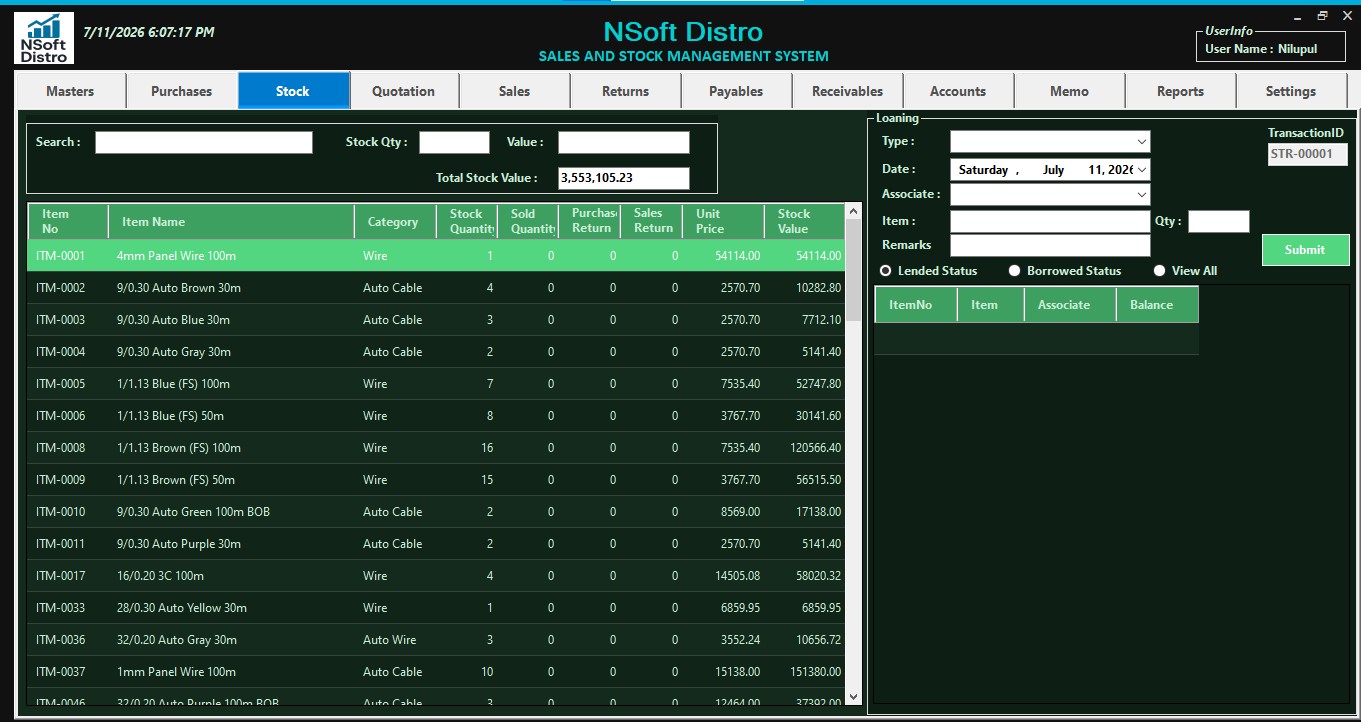The width and height of the screenshot is (1361, 722).
Task: Sort by the Item Name column header
Action: pyautogui.click(x=231, y=221)
